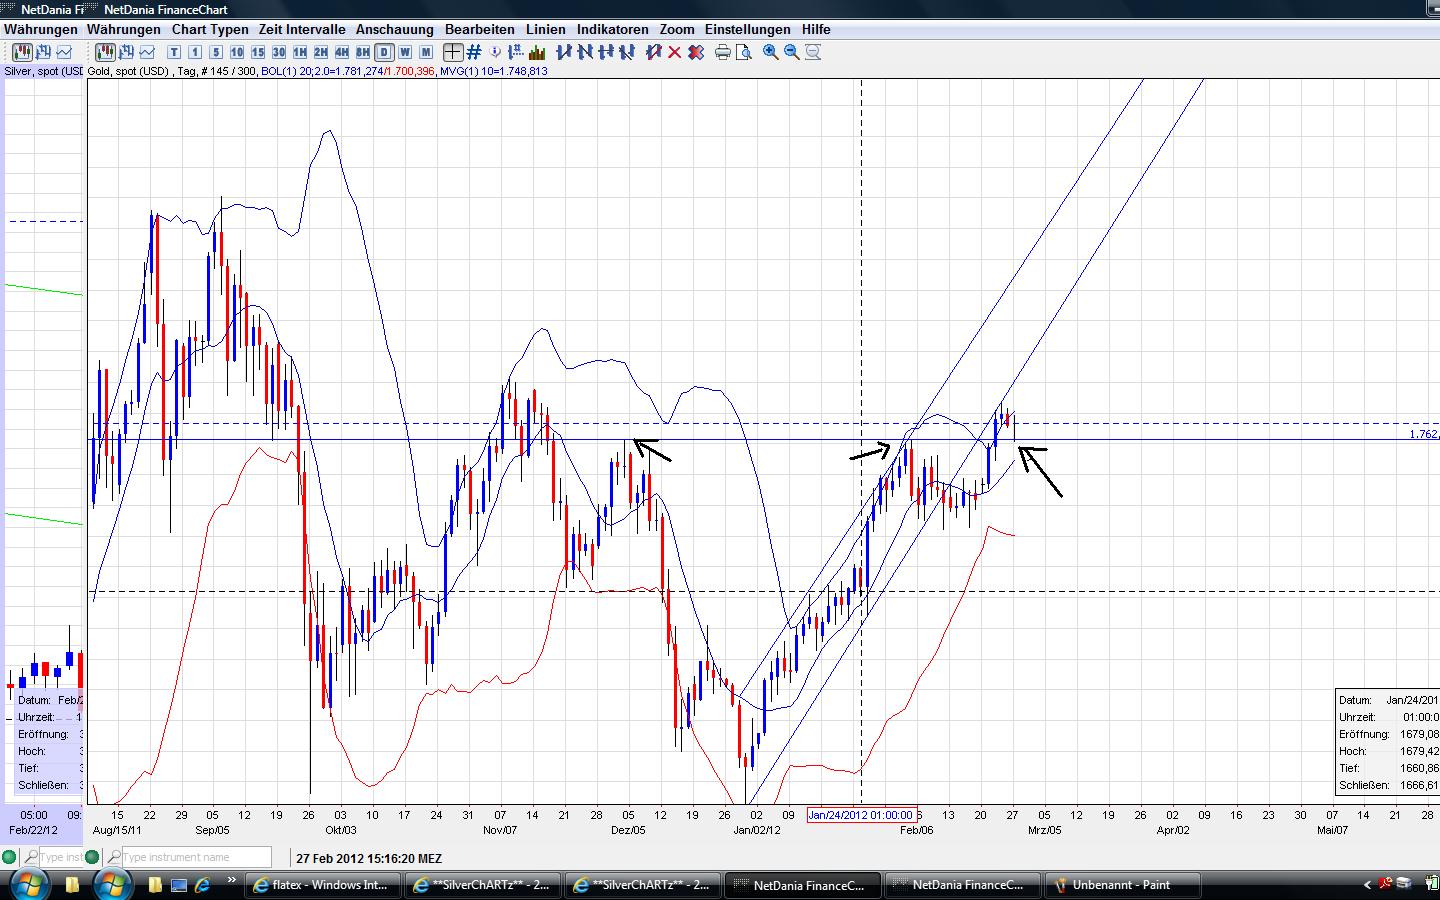Switch to 30-minute interval

click(x=279, y=52)
